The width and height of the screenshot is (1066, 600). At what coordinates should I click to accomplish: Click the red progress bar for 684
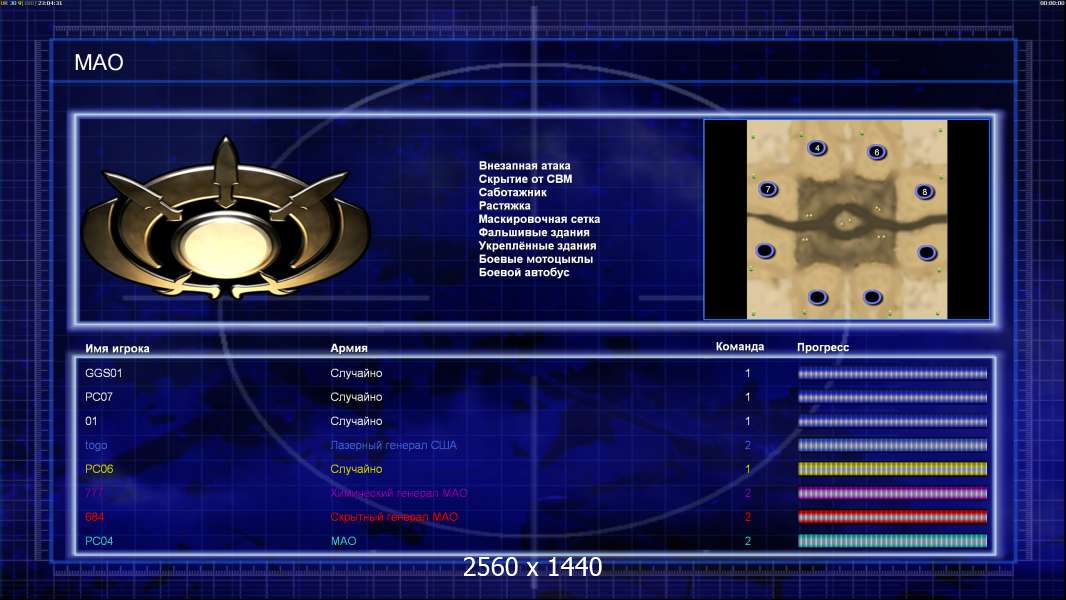[893, 517]
